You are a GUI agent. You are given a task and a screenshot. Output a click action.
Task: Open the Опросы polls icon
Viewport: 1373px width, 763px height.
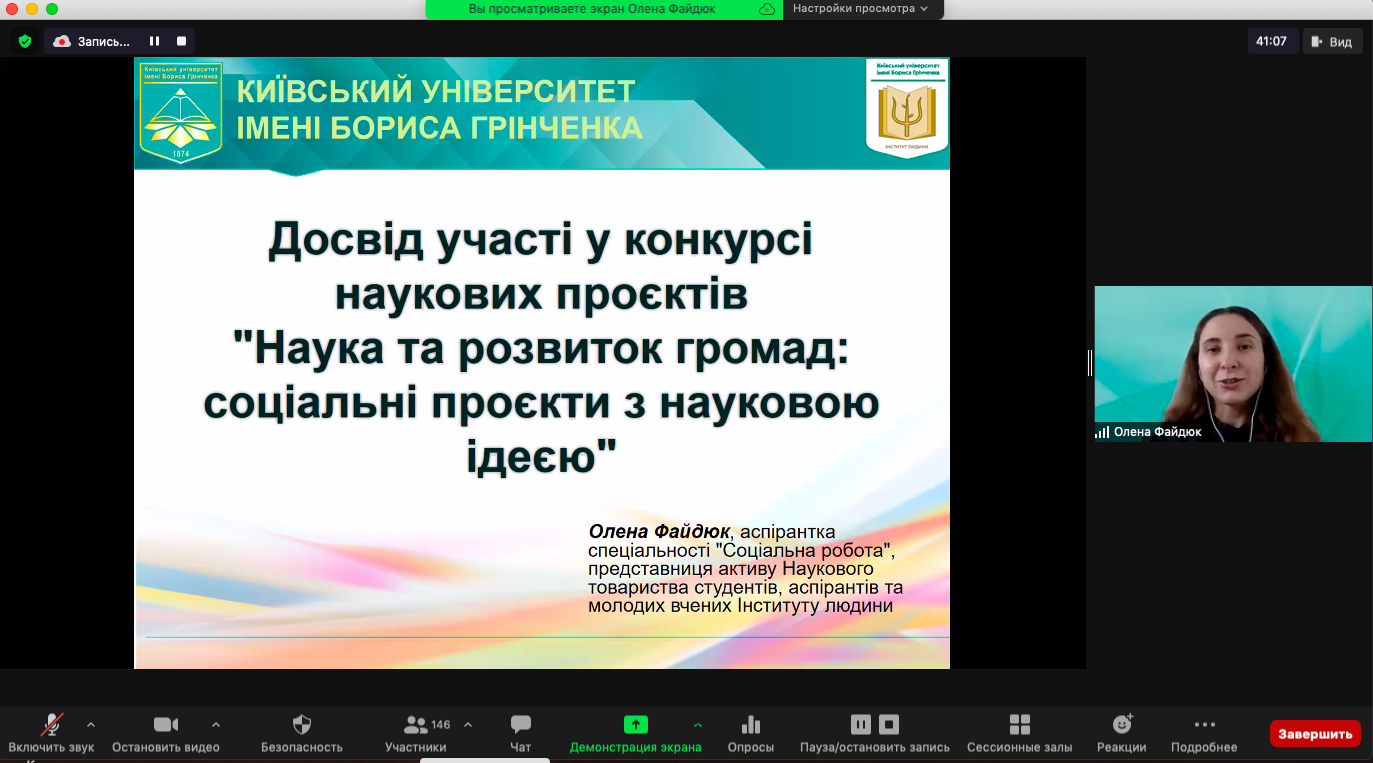point(750,725)
